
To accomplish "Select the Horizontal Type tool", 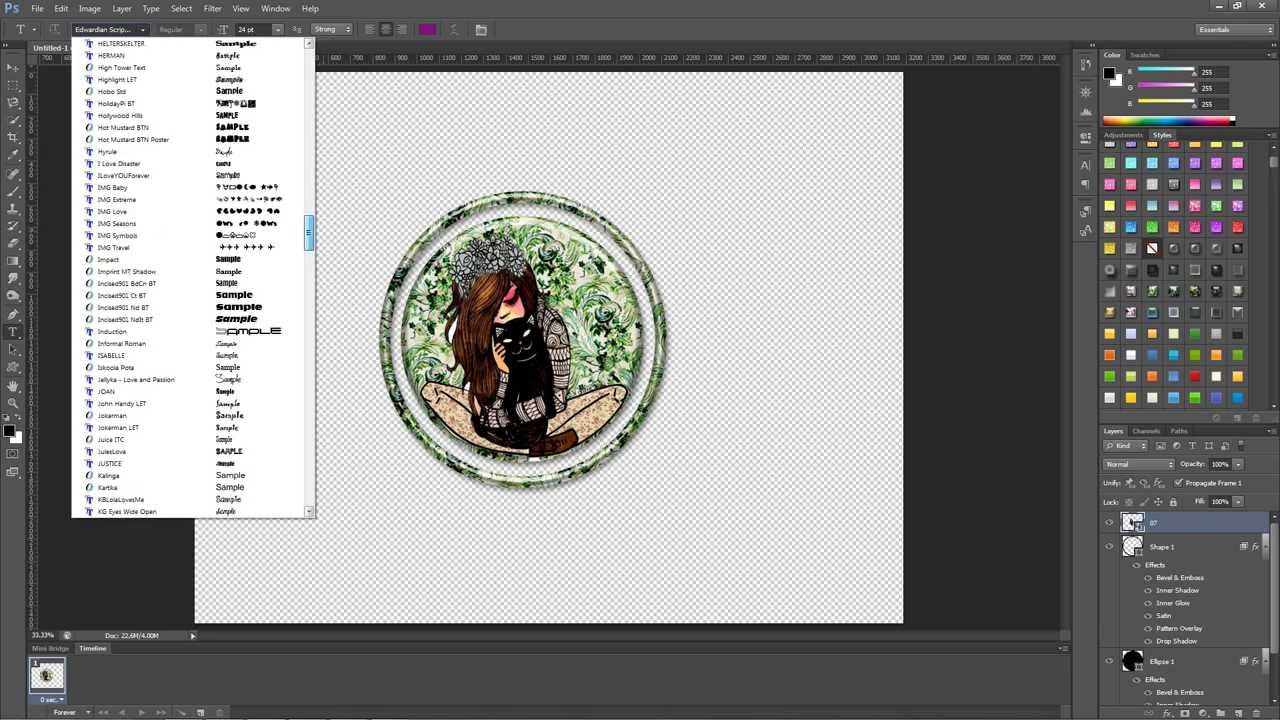I will click(x=13, y=332).
